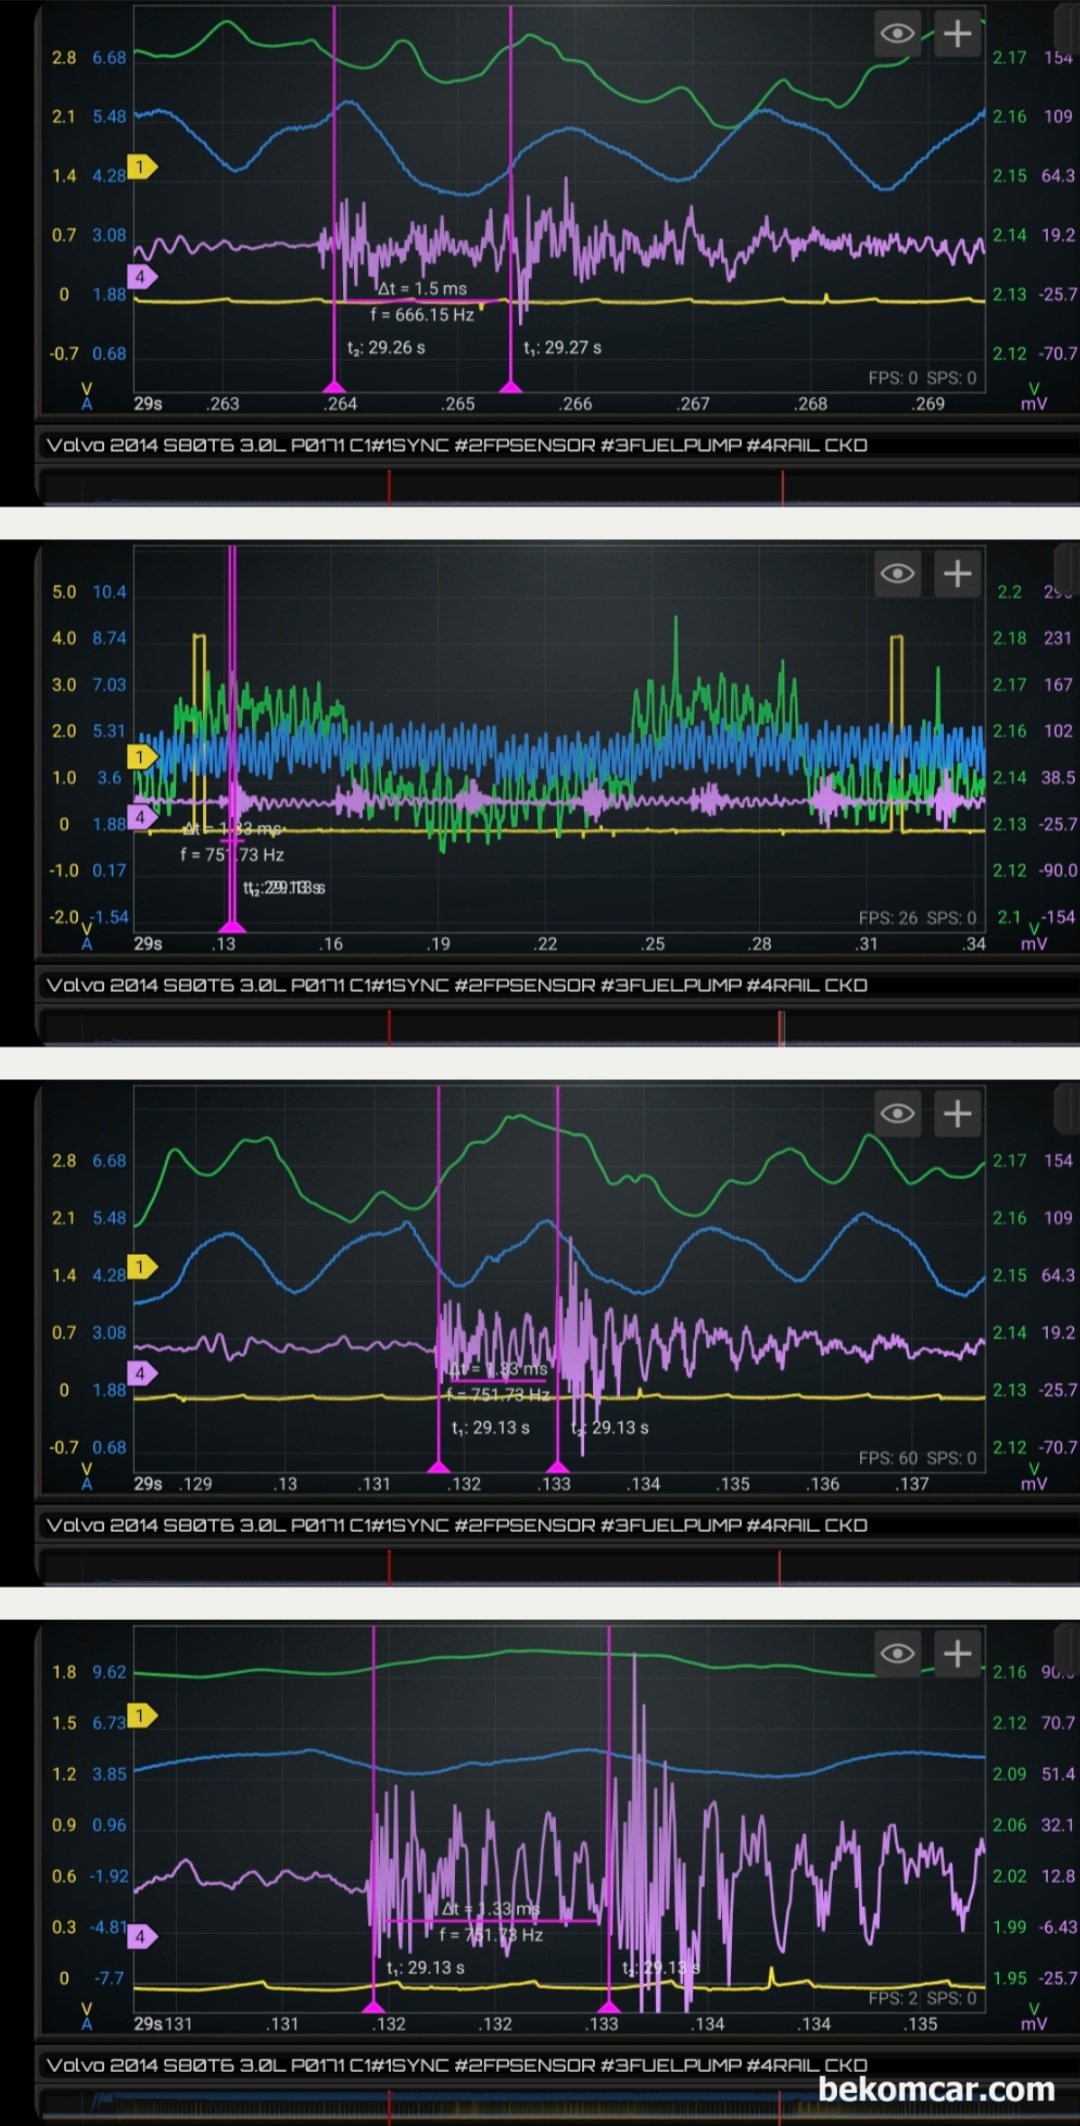
Task: Toggle the eye icon in the FPS: 0 chart
Action: tap(897, 34)
